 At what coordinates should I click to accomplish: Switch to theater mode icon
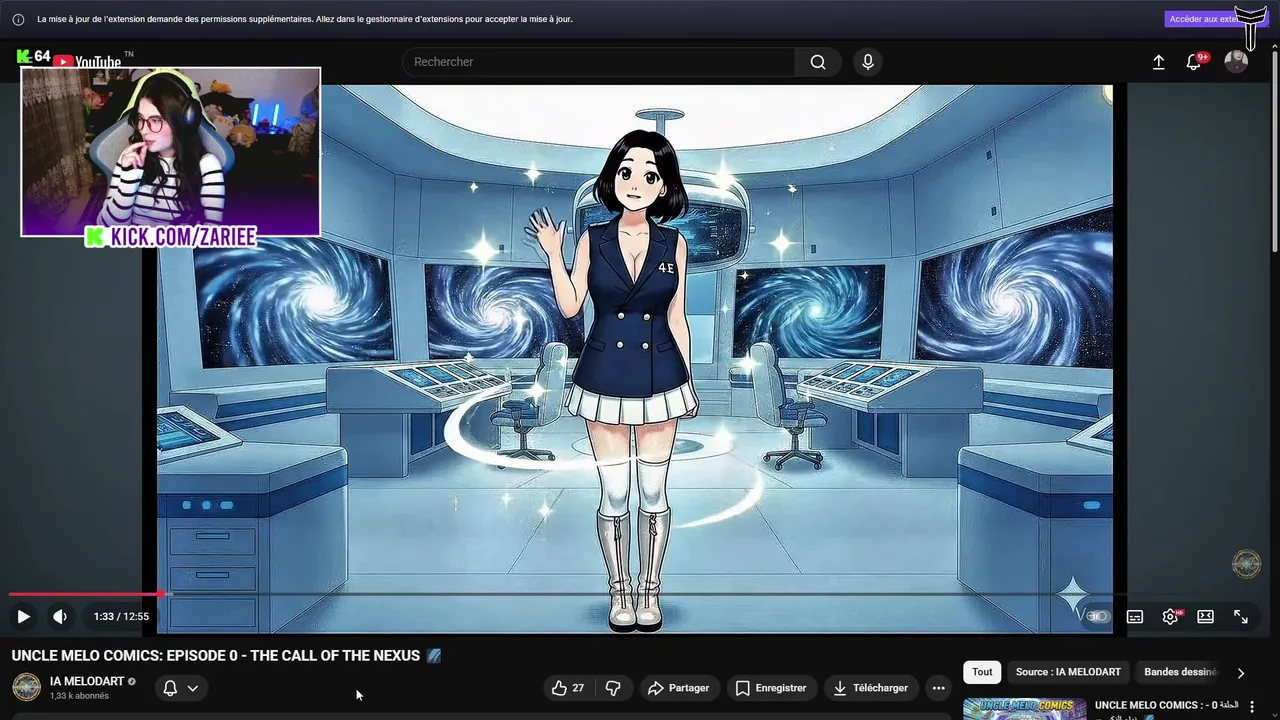coord(1206,617)
